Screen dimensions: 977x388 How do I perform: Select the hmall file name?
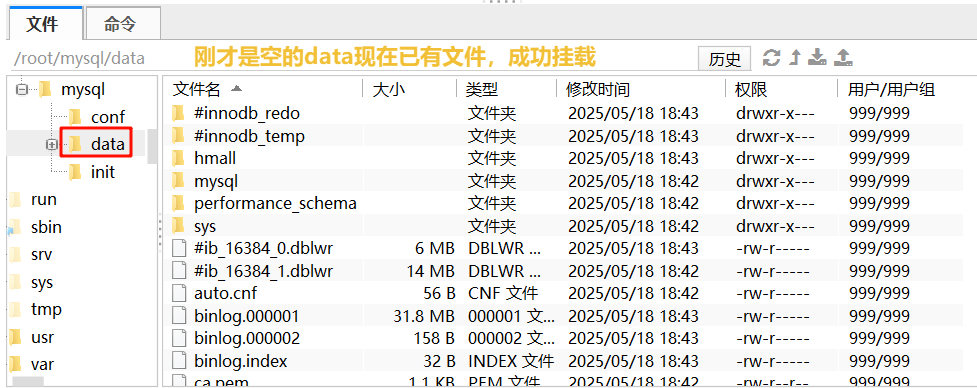click(215, 158)
